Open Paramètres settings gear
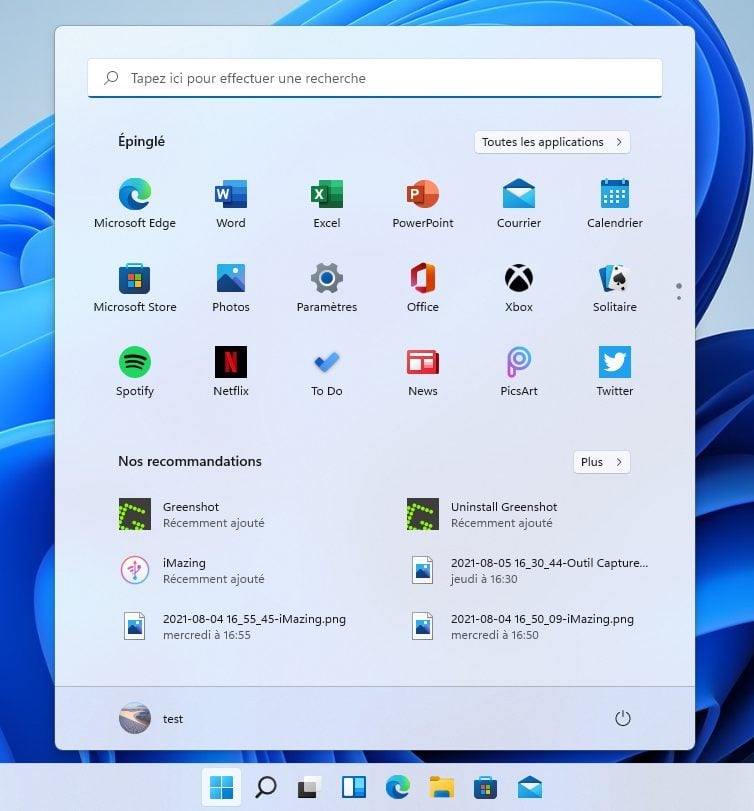This screenshot has width=754, height=811. [x=327, y=287]
